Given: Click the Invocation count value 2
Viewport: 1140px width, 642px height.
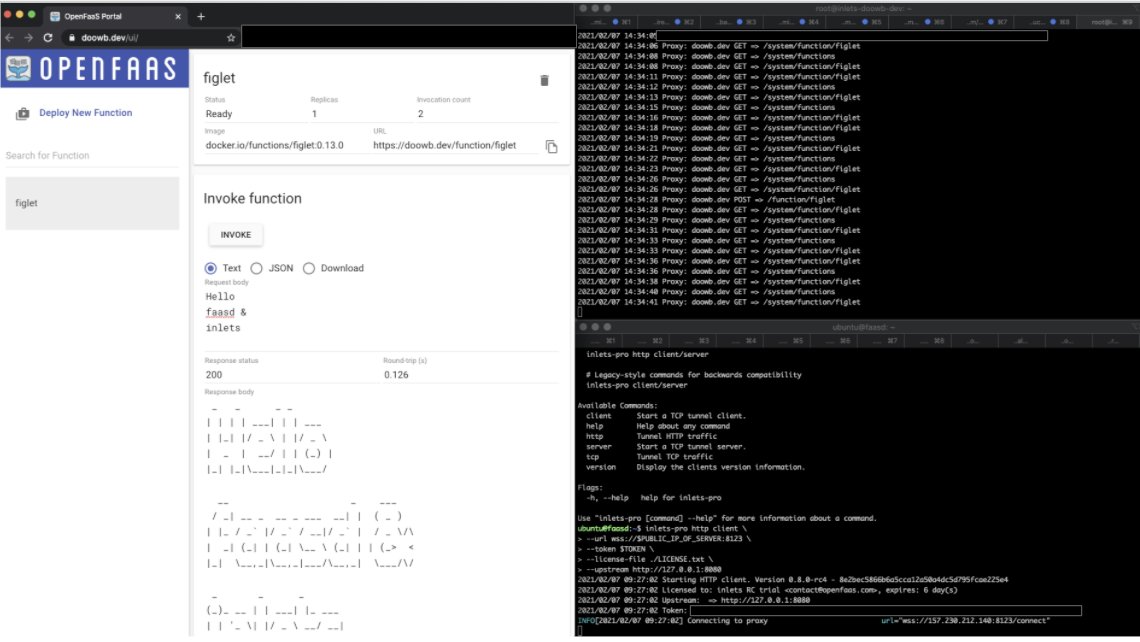Looking at the screenshot, I should pyautogui.click(x=420, y=114).
